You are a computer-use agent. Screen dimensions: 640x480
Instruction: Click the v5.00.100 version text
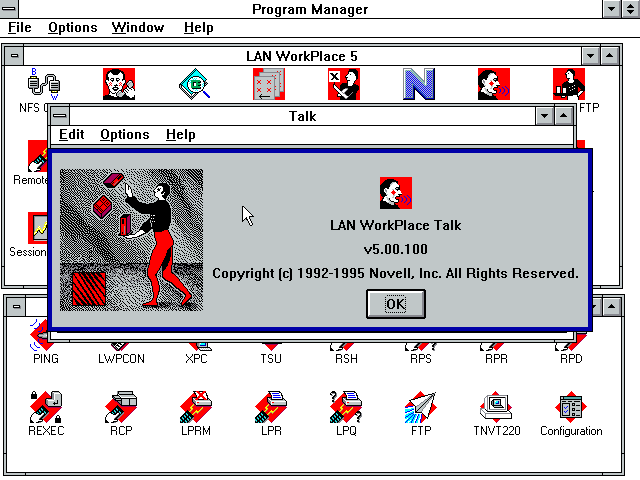396,249
